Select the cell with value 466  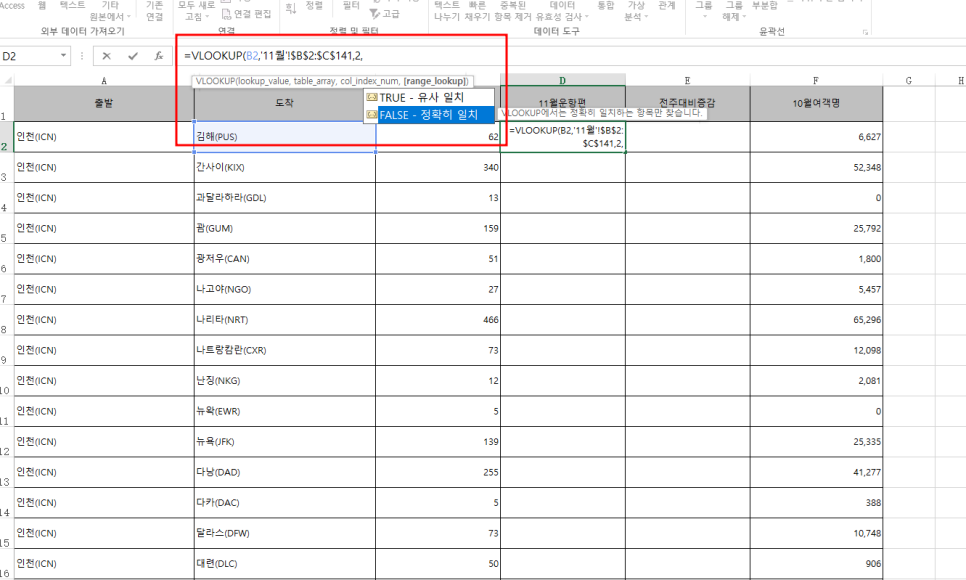point(437,320)
